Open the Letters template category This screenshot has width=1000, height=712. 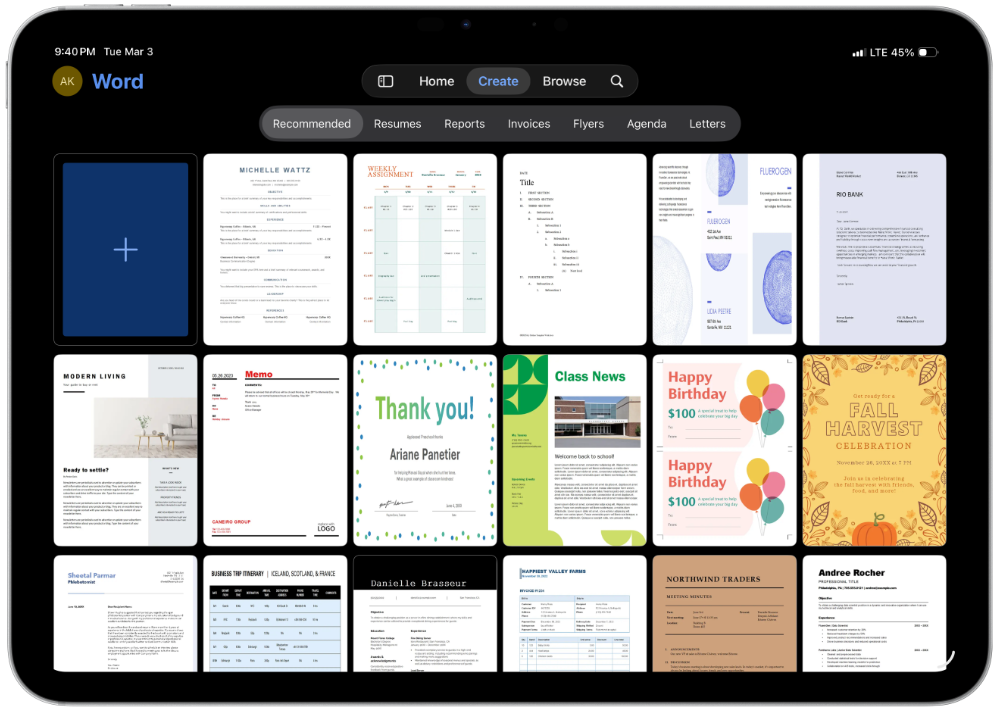coord(707,123)
